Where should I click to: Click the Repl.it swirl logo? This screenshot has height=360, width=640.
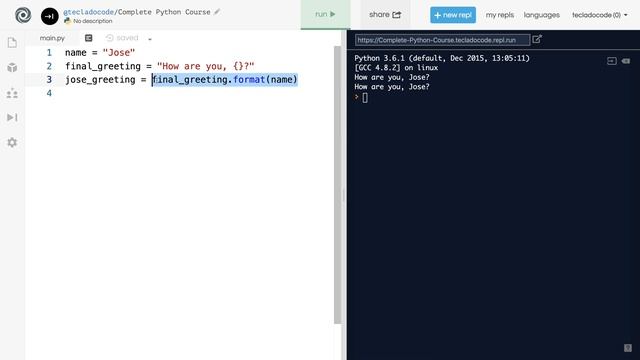(x=23, y=16)
